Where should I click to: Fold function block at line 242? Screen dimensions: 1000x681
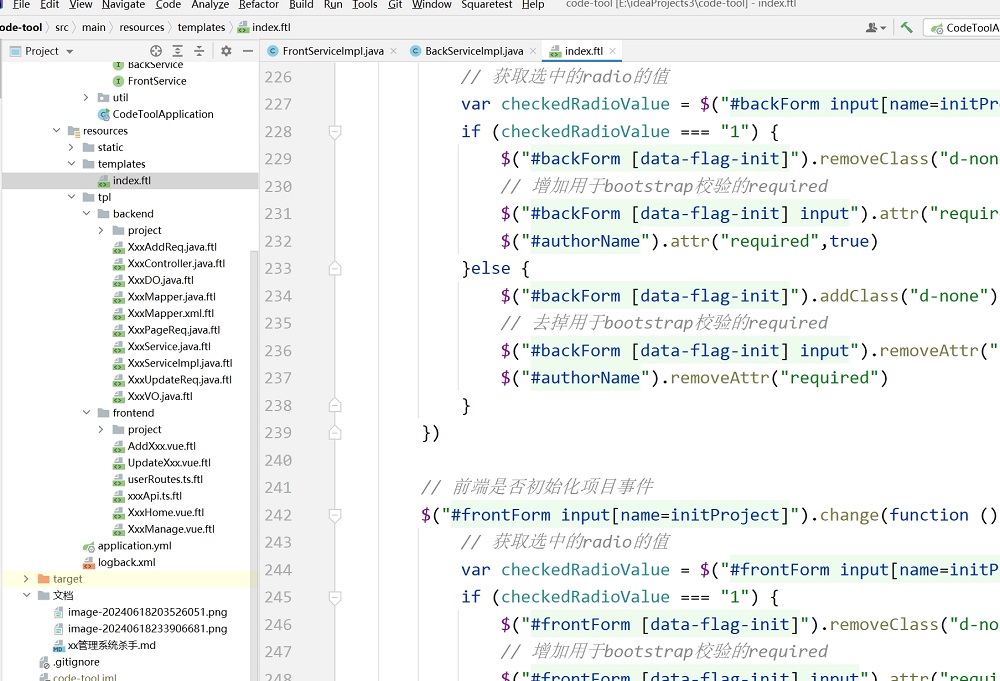[335, 515]
